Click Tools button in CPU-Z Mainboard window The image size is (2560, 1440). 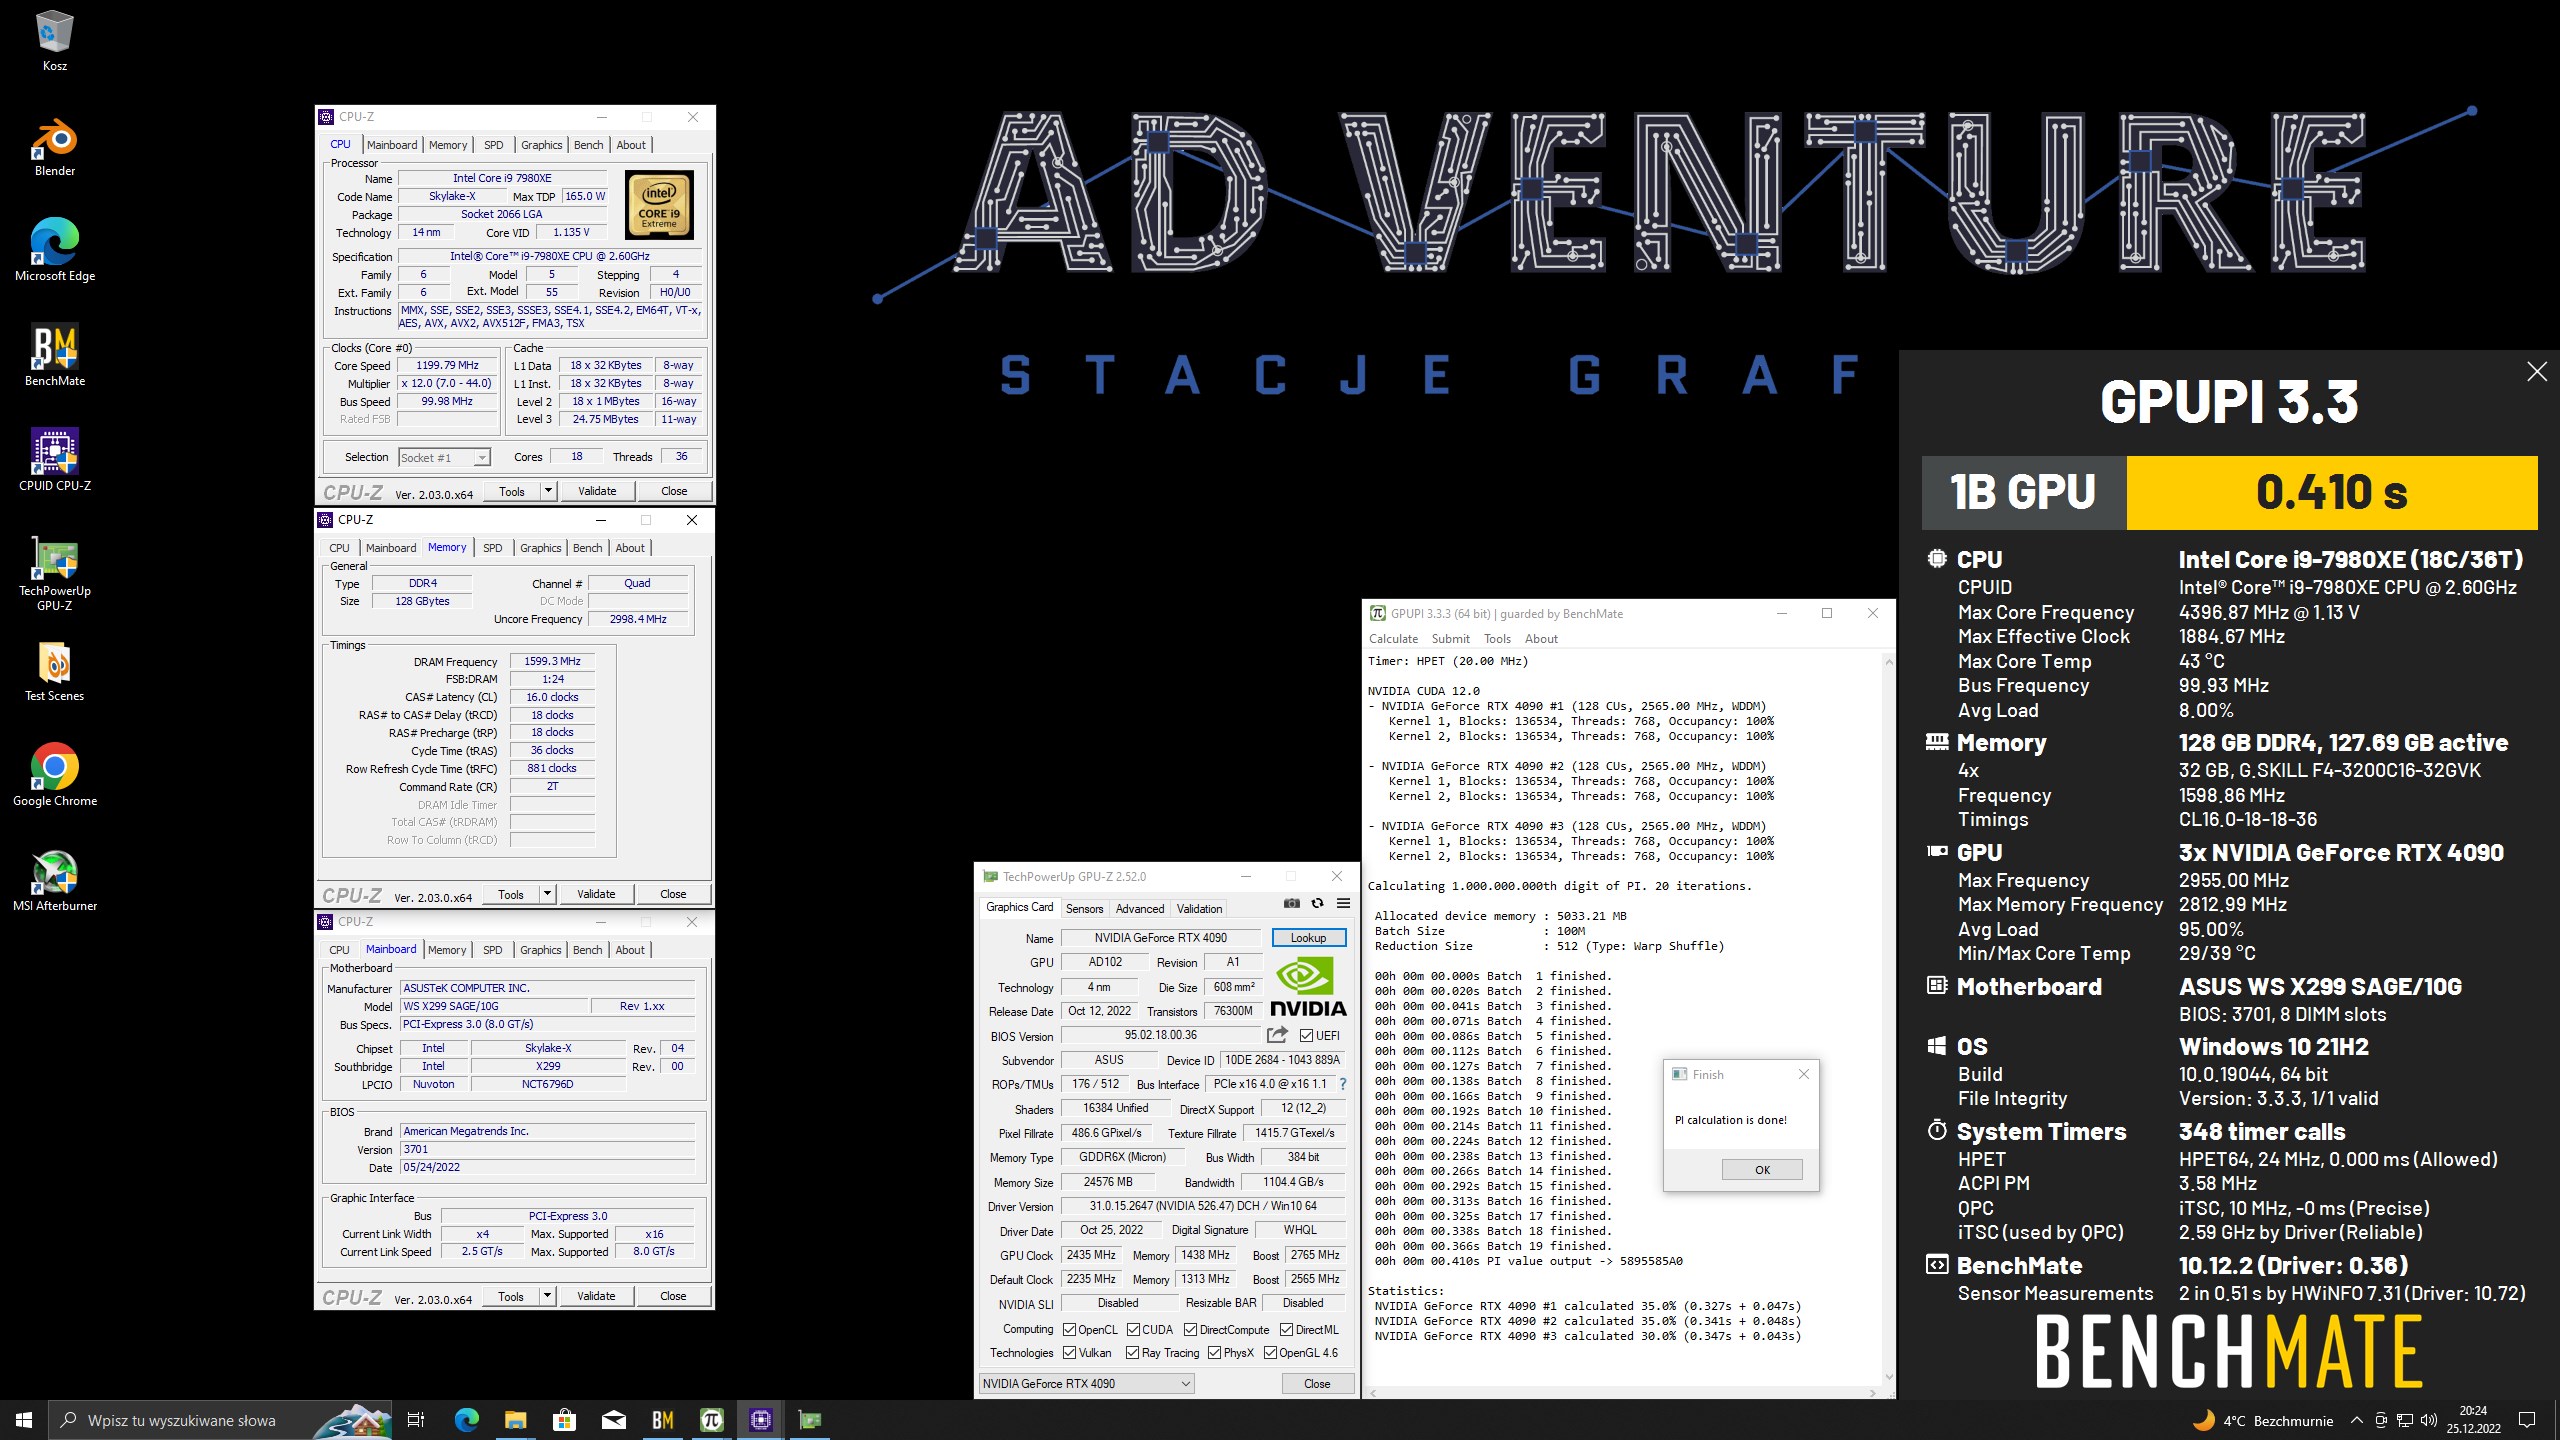point(511,1296)
